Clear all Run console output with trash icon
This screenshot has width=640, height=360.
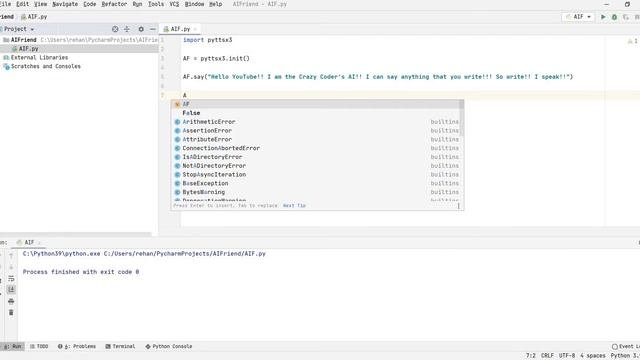11,313
